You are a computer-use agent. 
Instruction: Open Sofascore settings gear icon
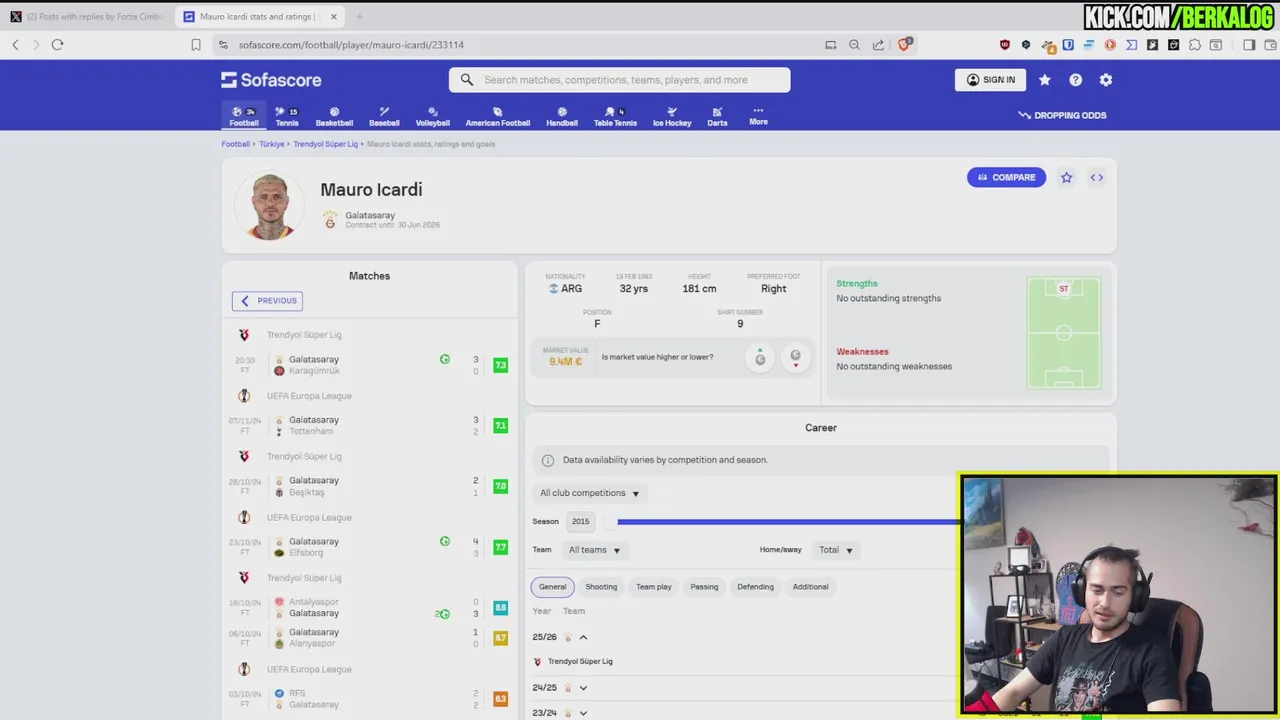[1106, 80]
